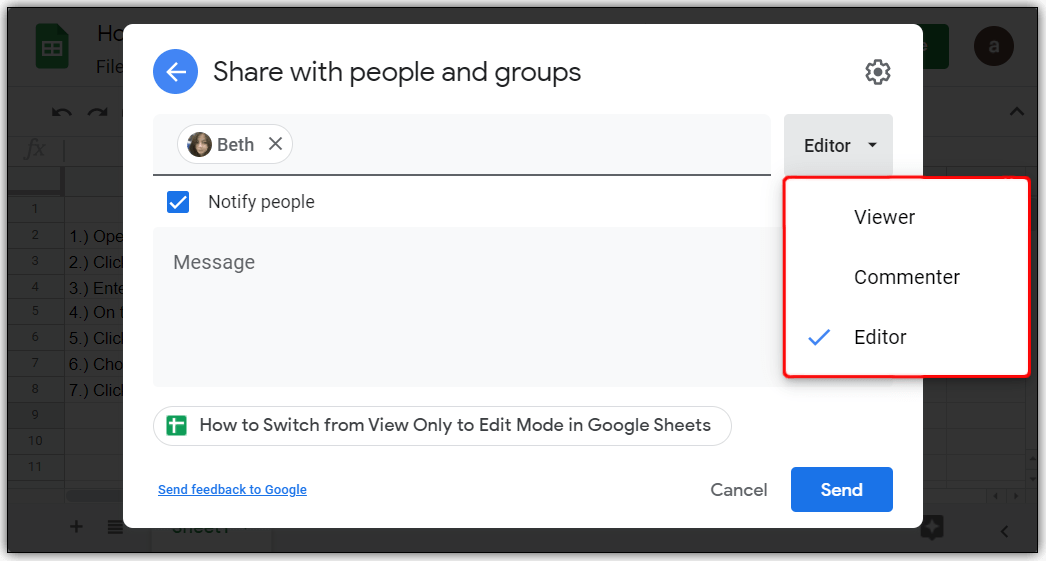Uncheck the Notify people checkbox
This screenshot has height=561, width=1046.
pos(178,202)
